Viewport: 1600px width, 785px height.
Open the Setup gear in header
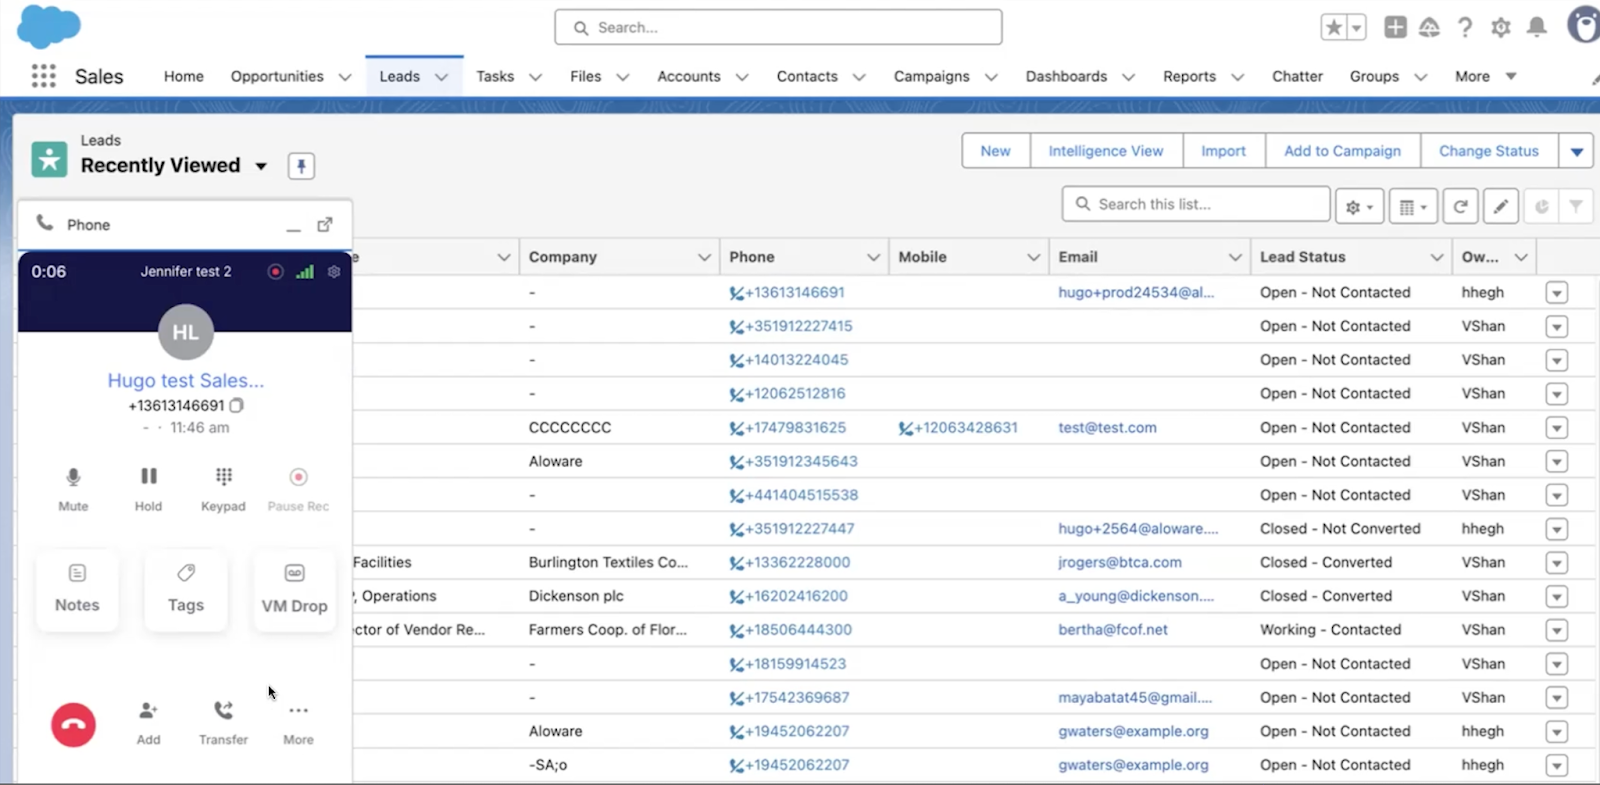pyautogui.click(x=1500, y=28)
